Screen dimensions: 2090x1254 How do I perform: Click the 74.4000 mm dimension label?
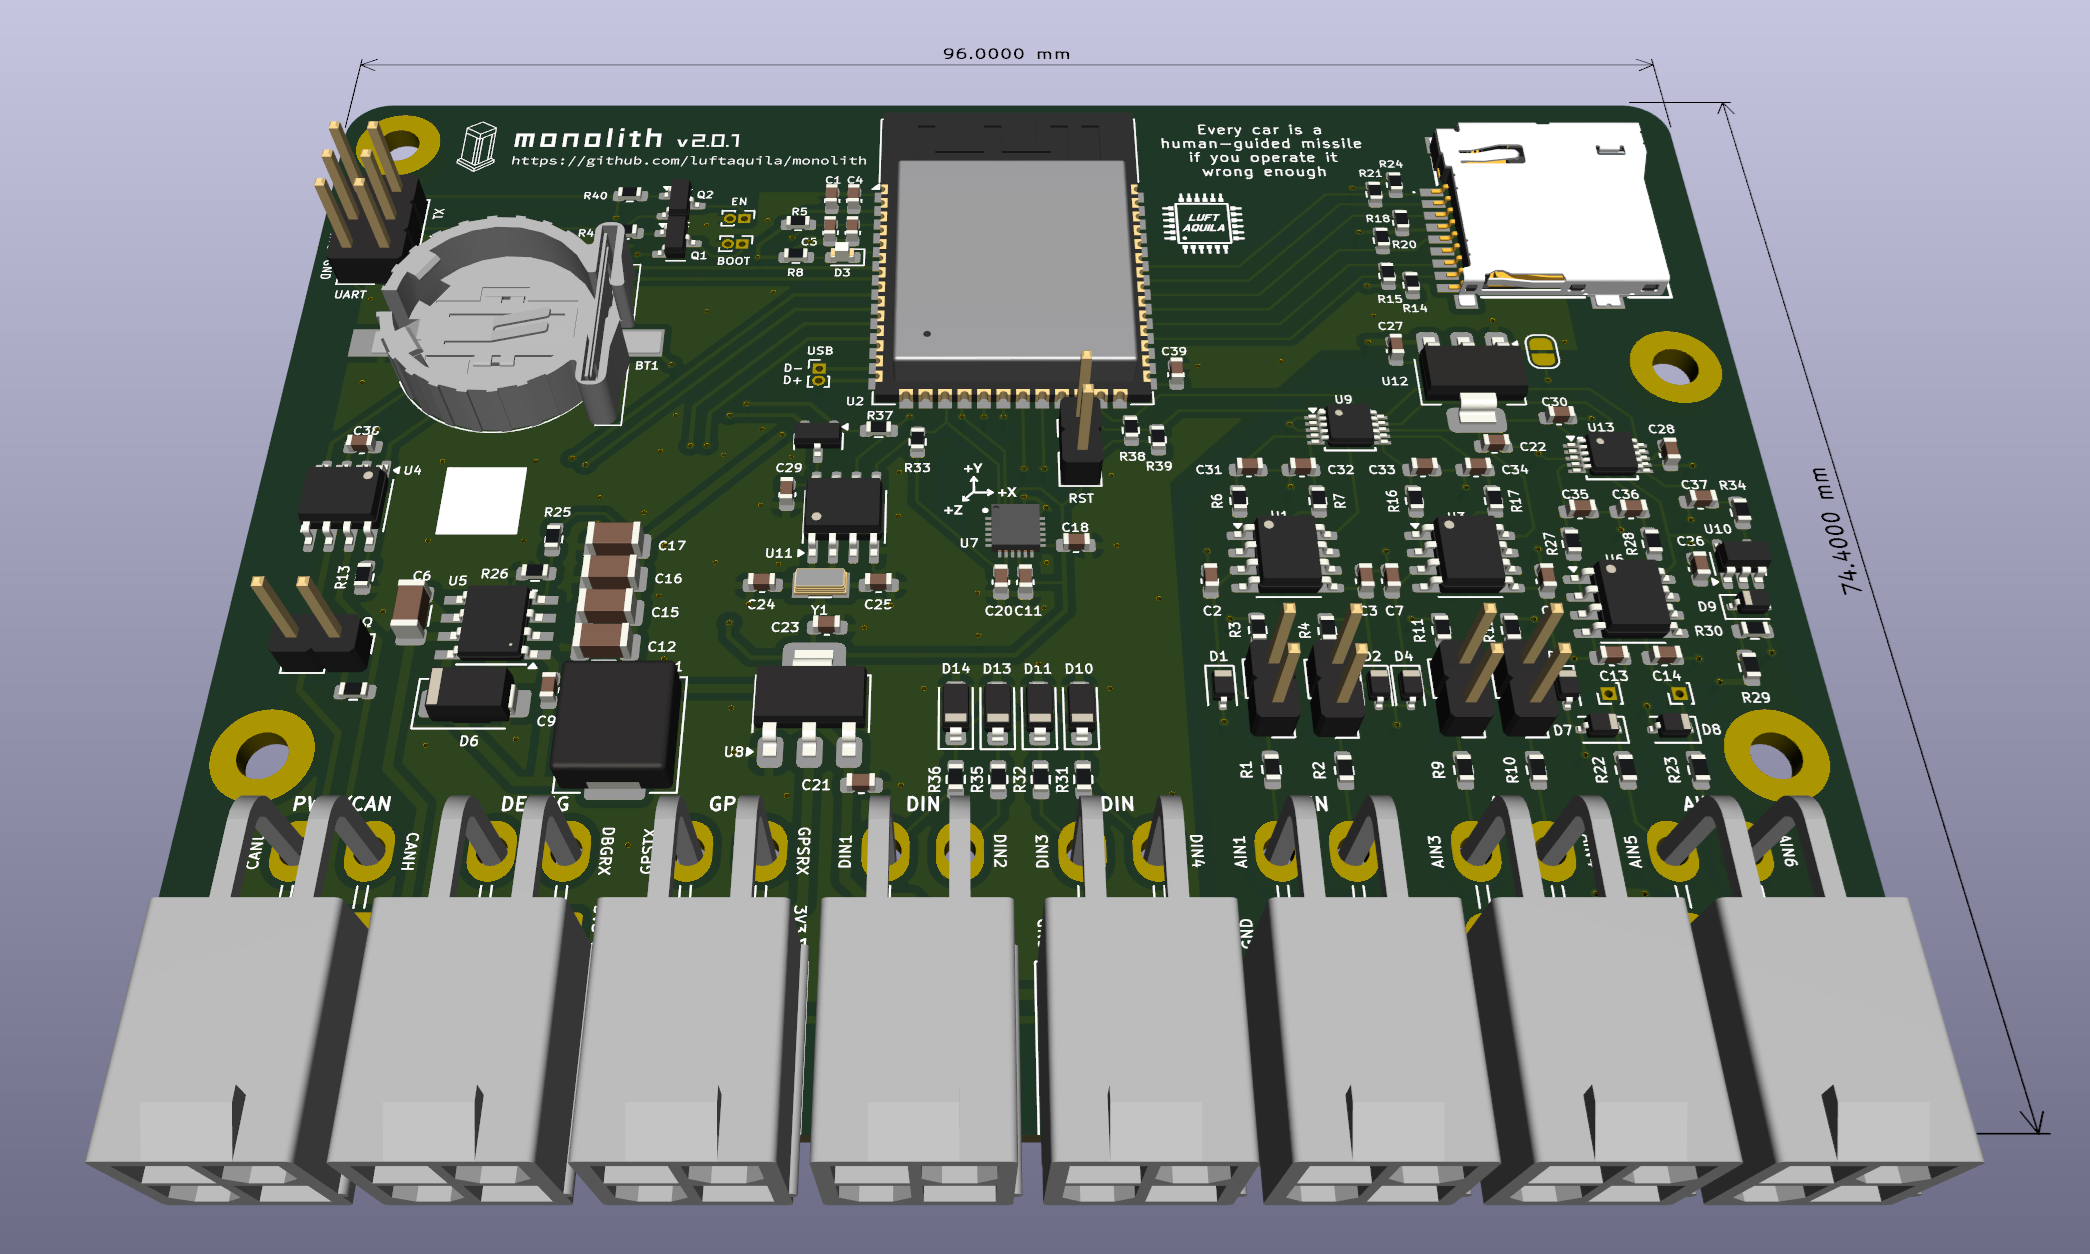pyautogui.click(x=1838, y=531)
